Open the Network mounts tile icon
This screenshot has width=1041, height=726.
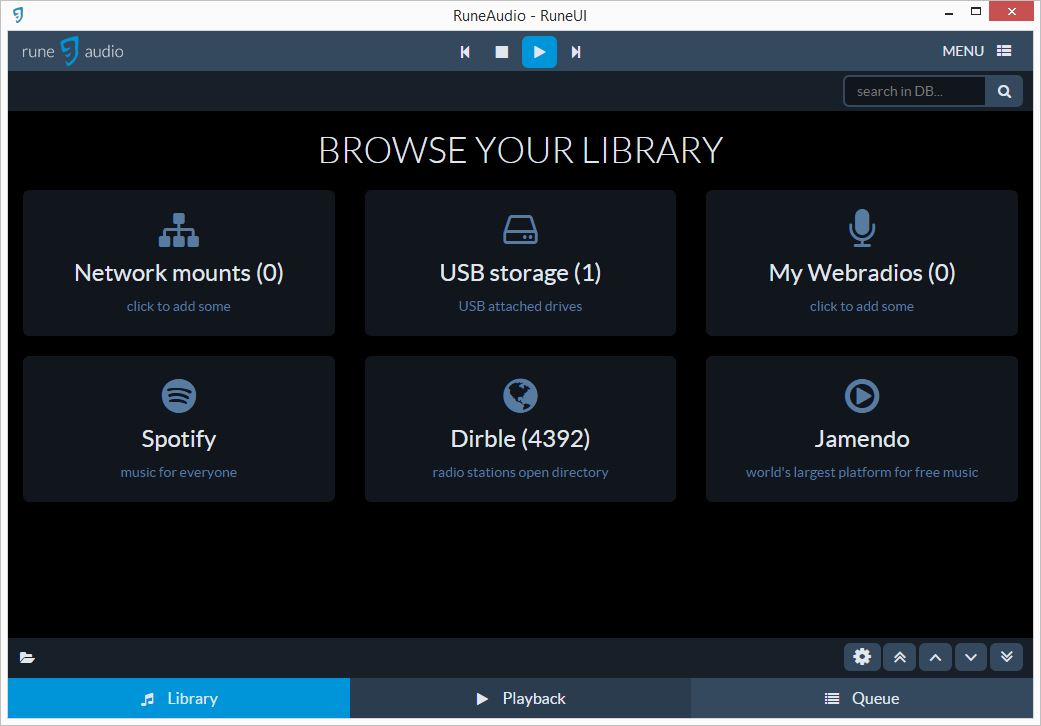pos(179,230)
